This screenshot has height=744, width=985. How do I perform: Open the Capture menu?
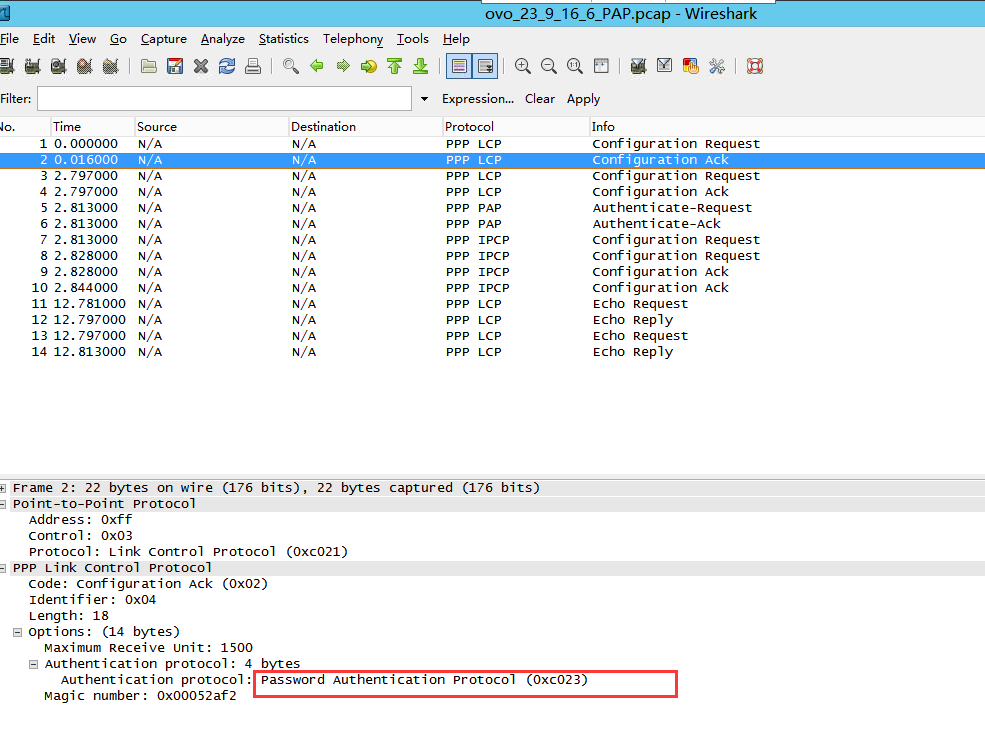tap(163, 39)
